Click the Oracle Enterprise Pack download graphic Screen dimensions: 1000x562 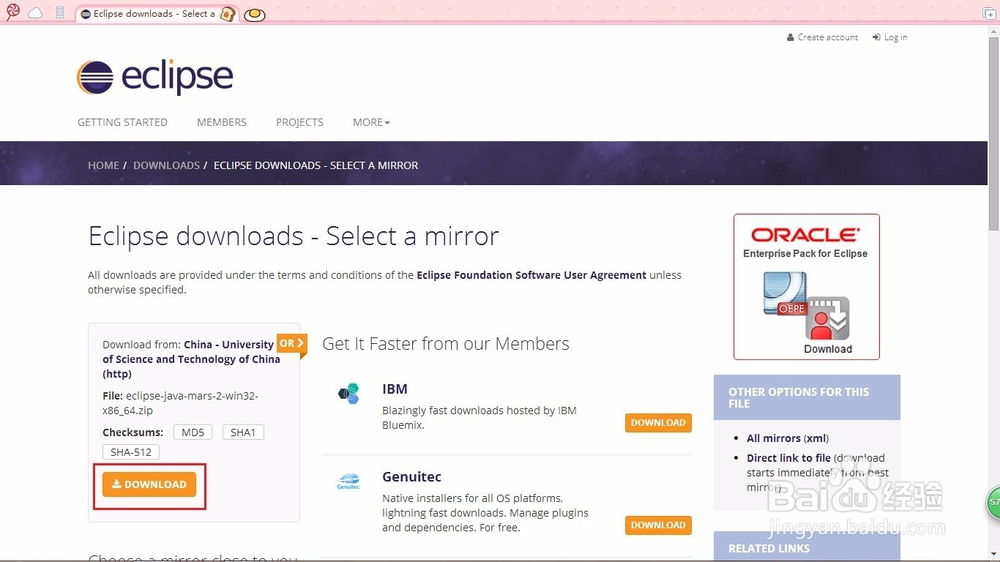click(x=806, y=286)
